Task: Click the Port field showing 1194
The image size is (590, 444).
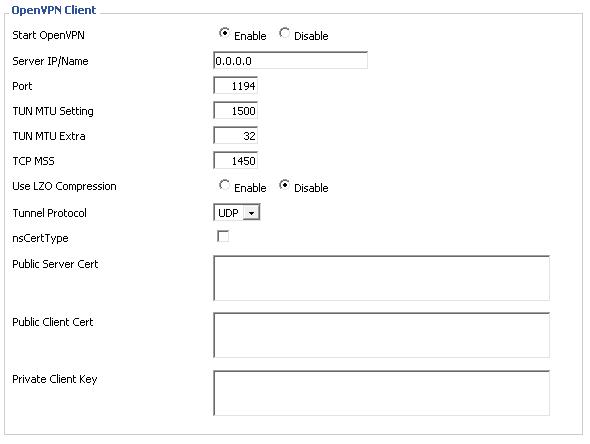Action: coord(235,85)
